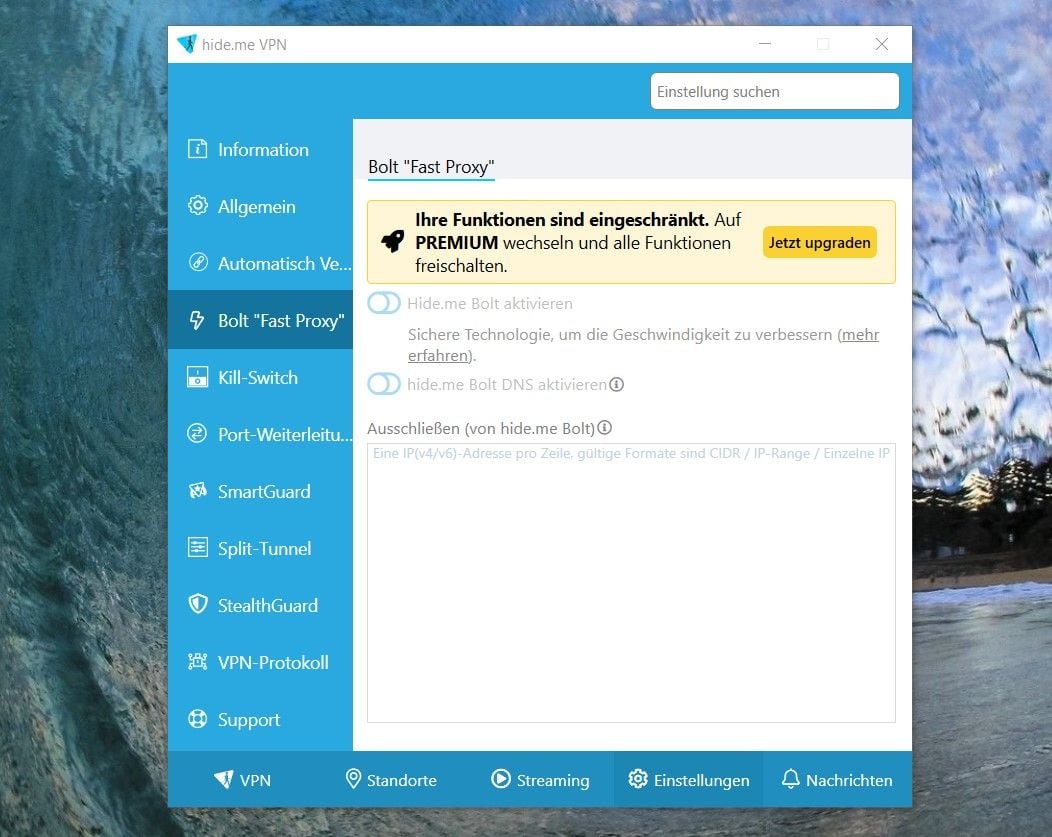This screenshot has width=1052, height=837.
Task: Toggle the hide.me Bolt DNS aktivieren switch
Action: [384, 384]
